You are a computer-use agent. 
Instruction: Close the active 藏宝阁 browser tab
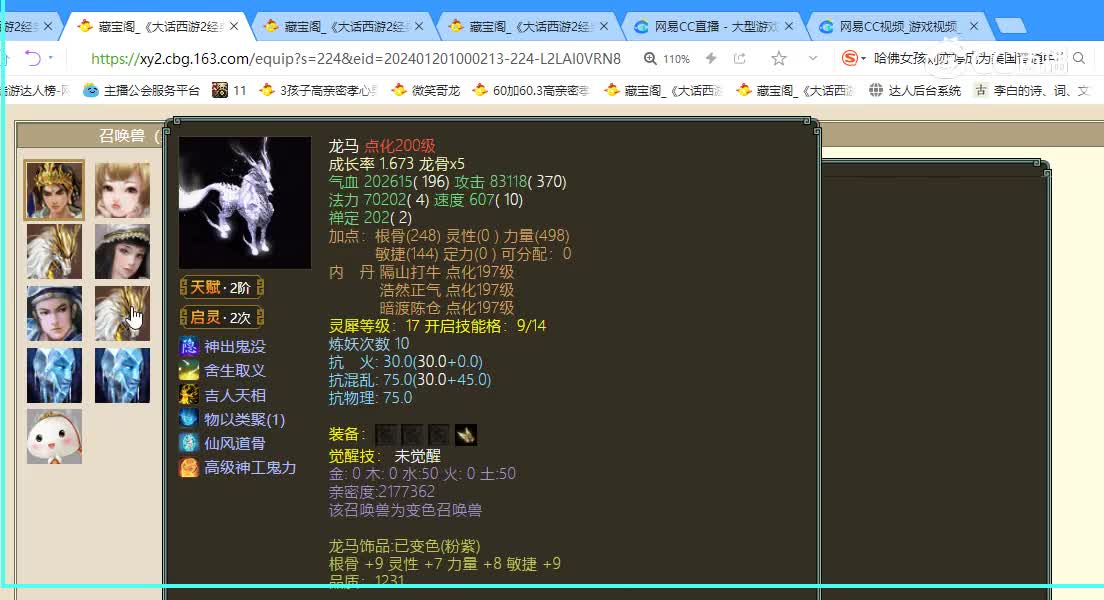point(234,26)
